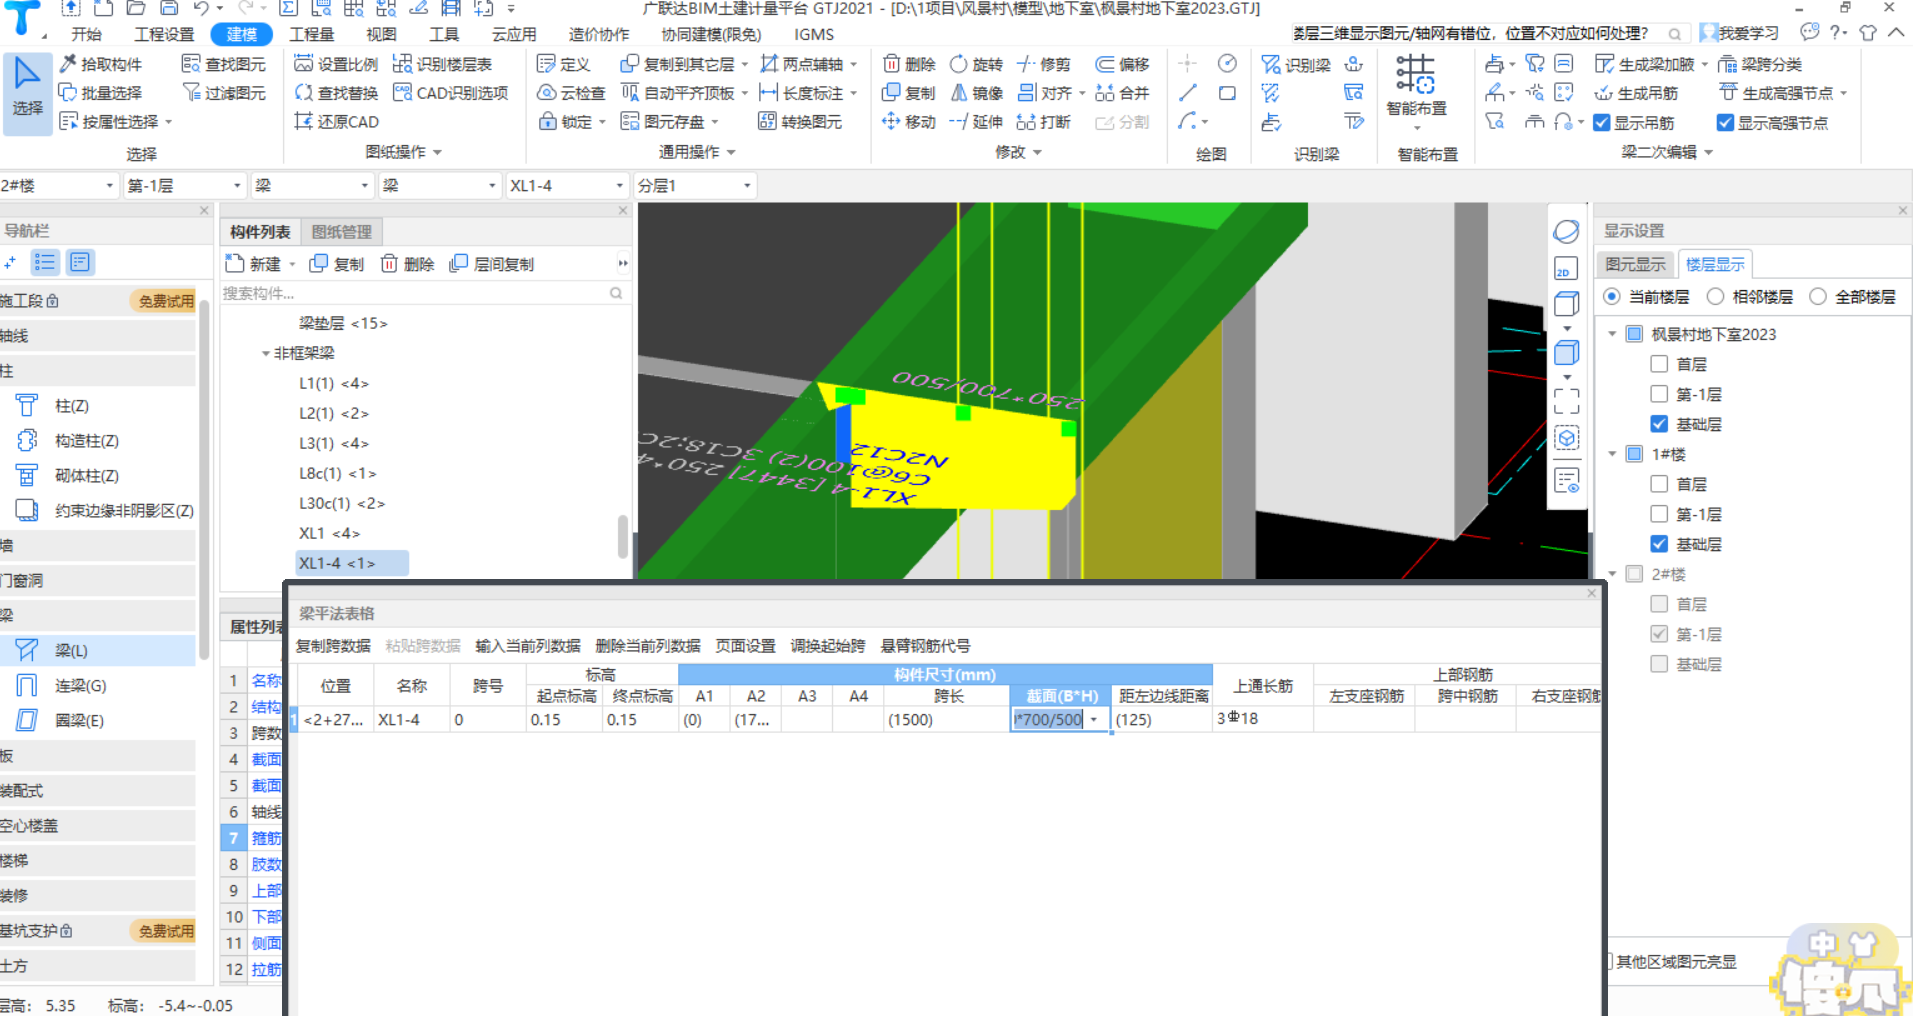Collapse the 非框架梁 tree group
Viewport: 1913px width, 1016px height.
[266, 354]
